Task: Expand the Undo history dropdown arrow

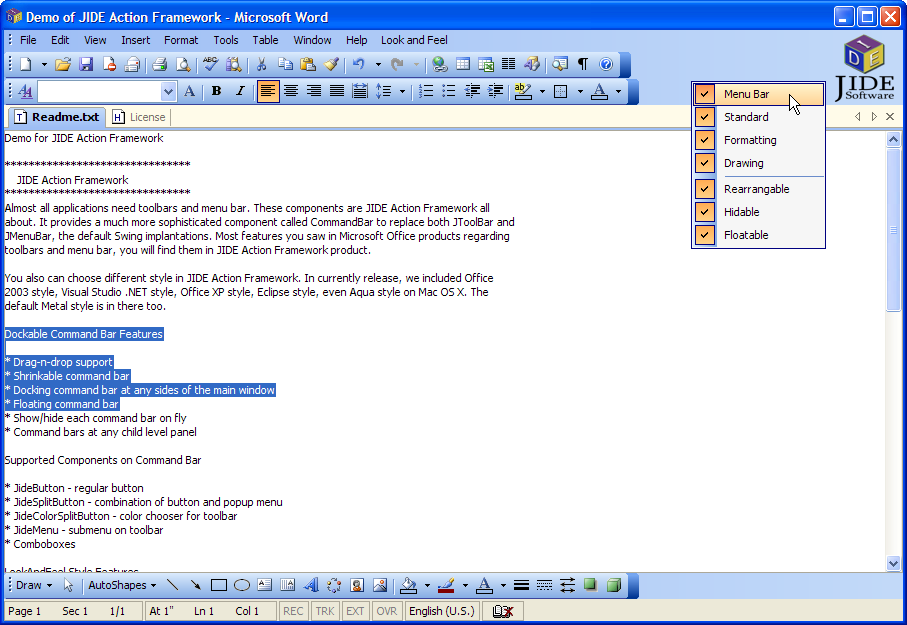Action: [x=378, y=64]
